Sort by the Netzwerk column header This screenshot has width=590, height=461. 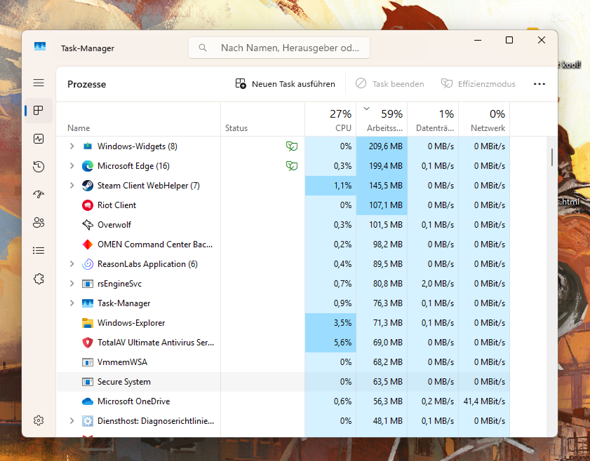click(484, 119)
